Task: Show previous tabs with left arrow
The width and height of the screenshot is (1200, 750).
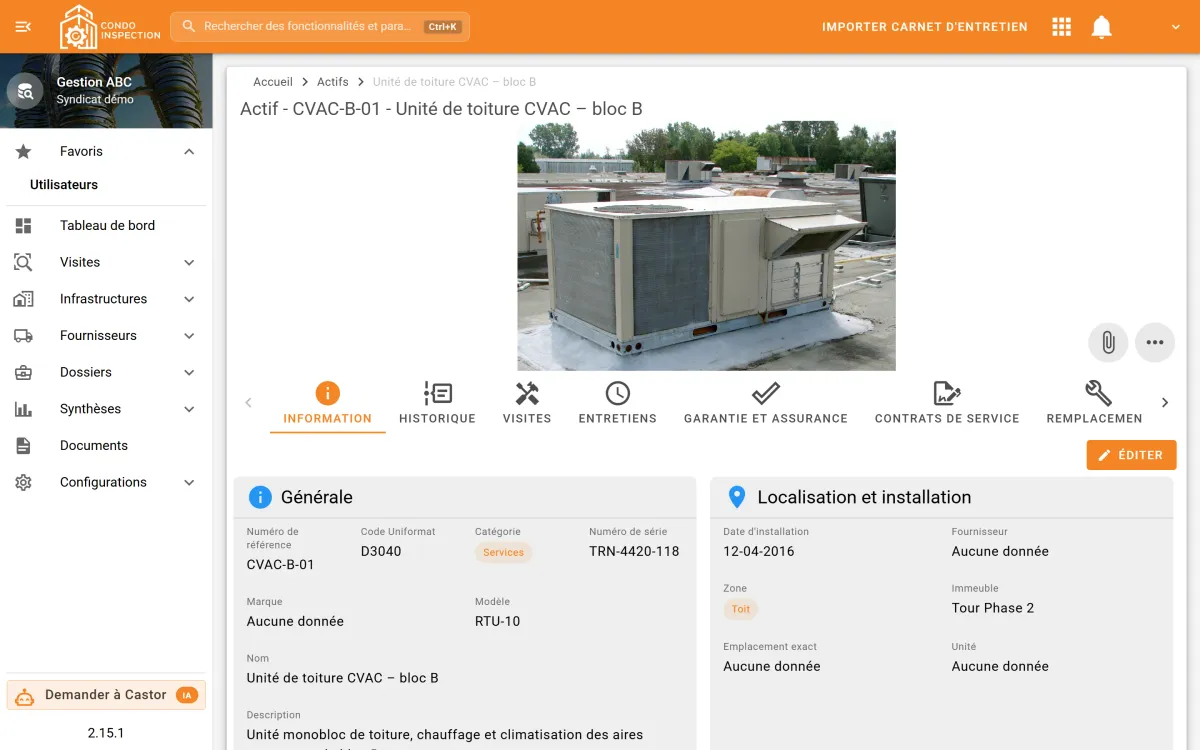Action: [x=249, y=403]
